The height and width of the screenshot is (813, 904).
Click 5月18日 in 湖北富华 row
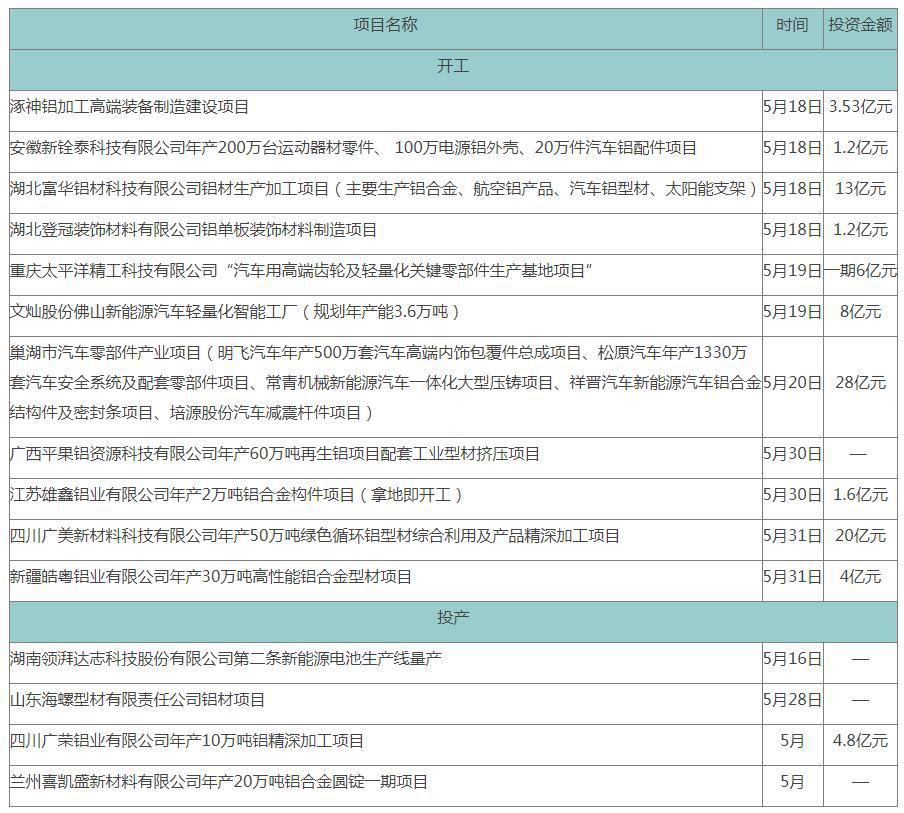(792, 189)
